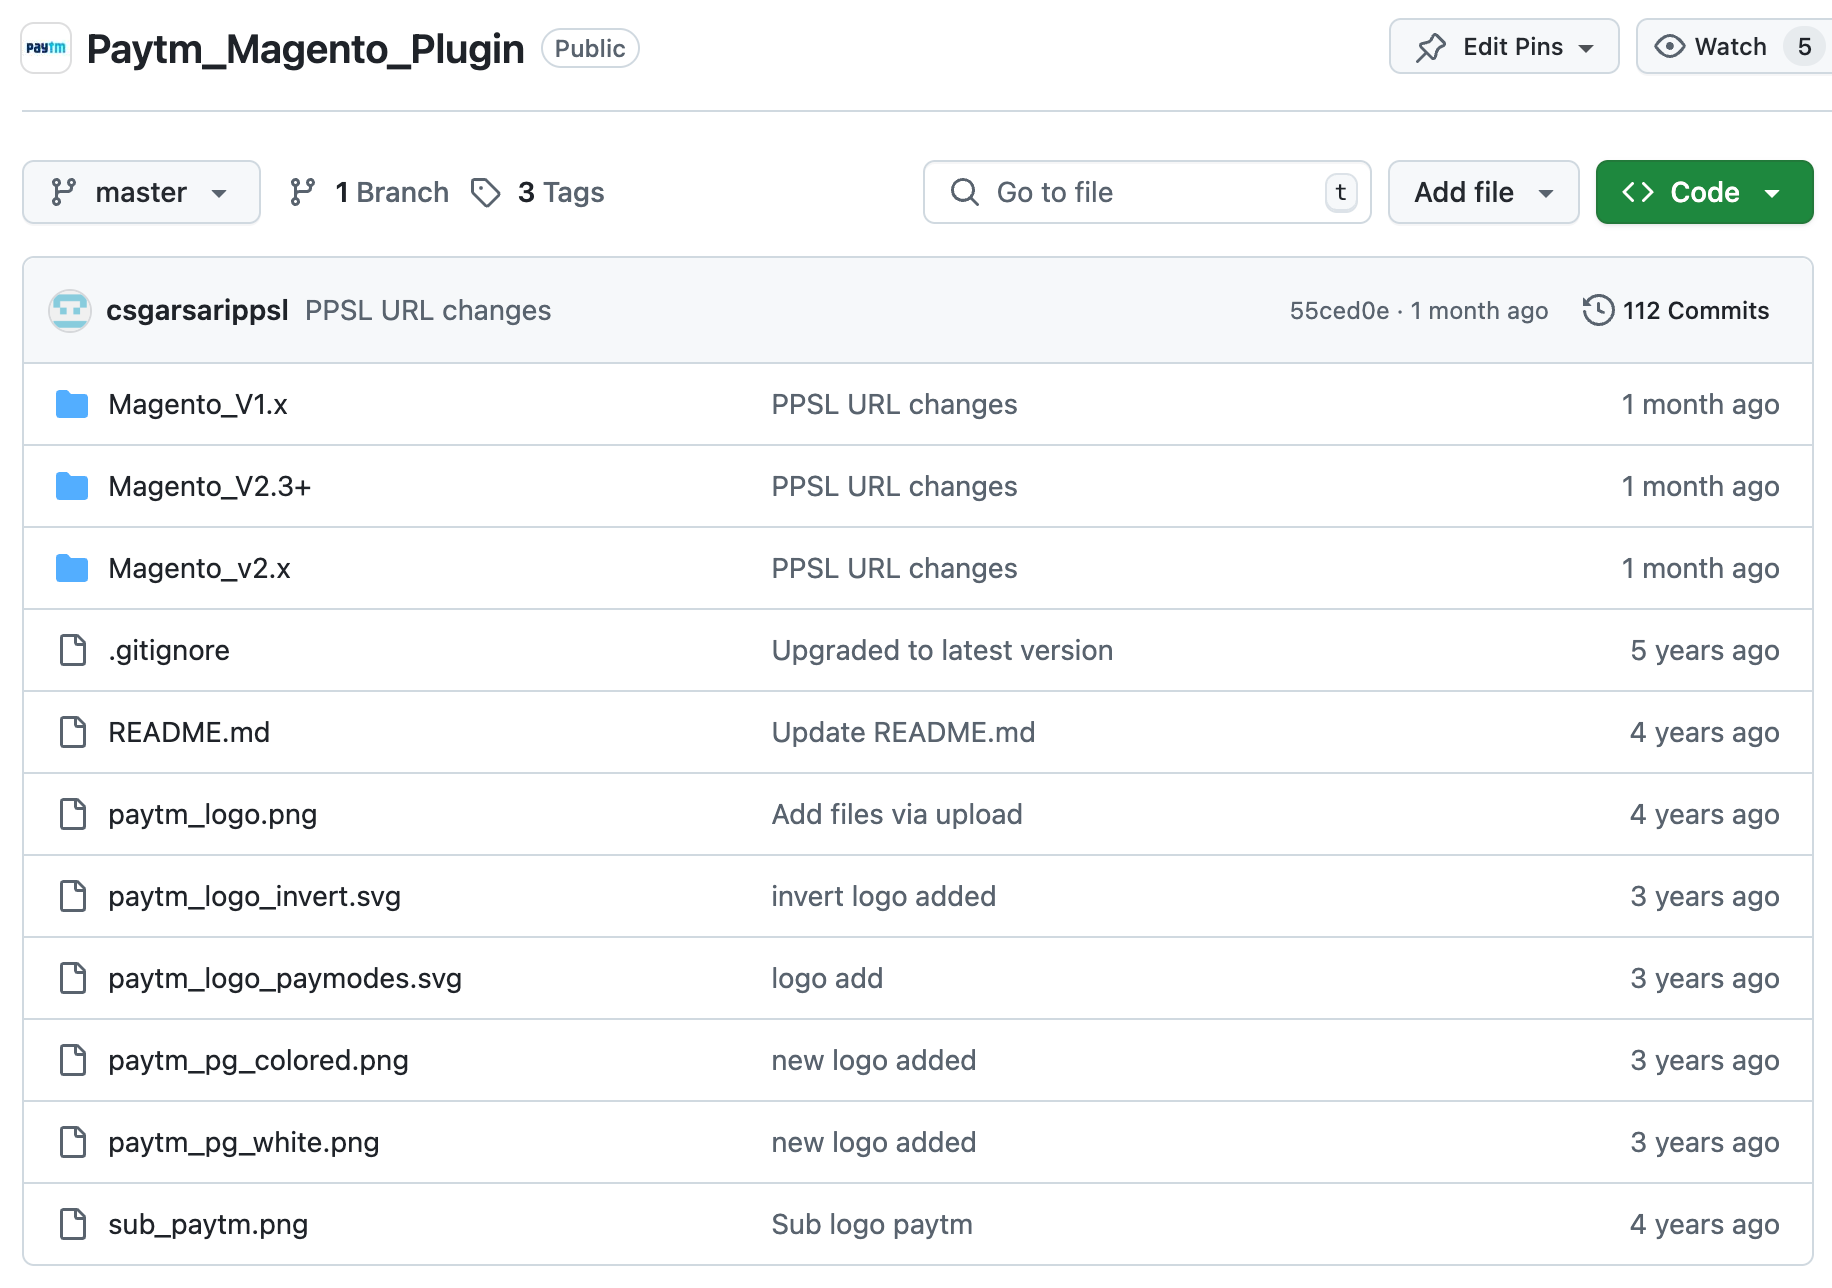The height and width of the screenshot is (1288, 1832).
Task: Open the paytm_logo_invert.svg file
Action: [x=254, y=896]
